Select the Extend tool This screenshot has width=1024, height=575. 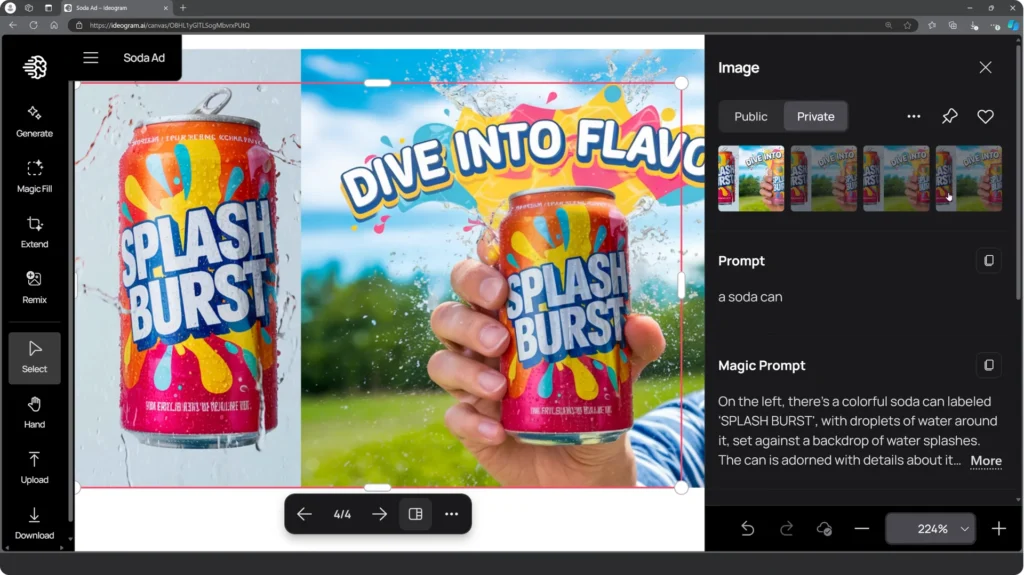tap(34, 232)
